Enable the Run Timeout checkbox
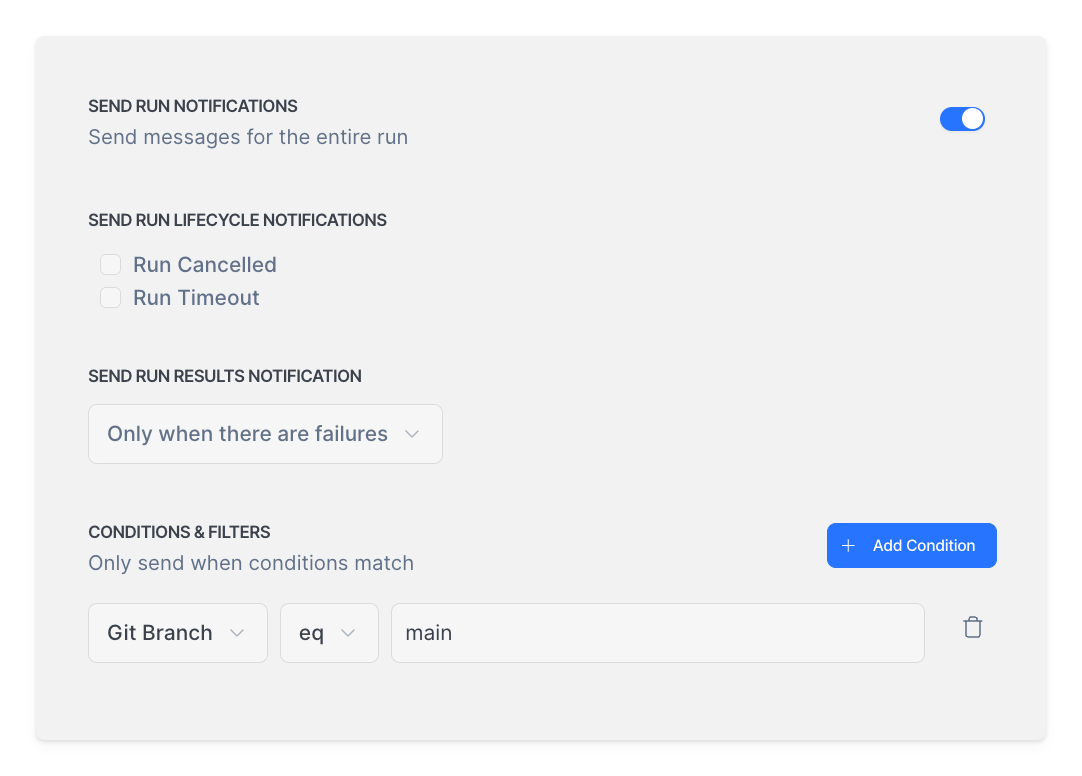 (x=111, y=298)
